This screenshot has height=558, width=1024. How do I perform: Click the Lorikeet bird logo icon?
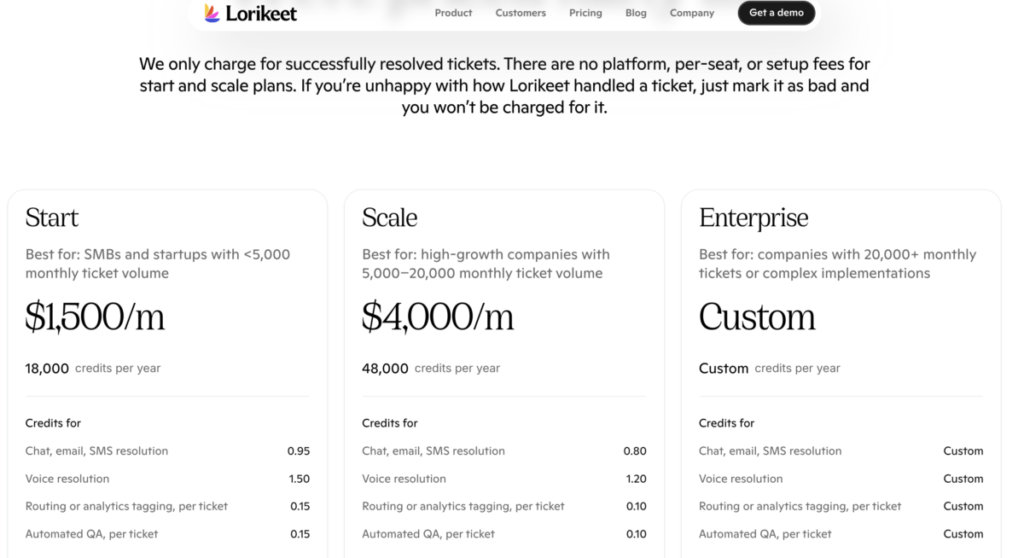tap(212, 13)
